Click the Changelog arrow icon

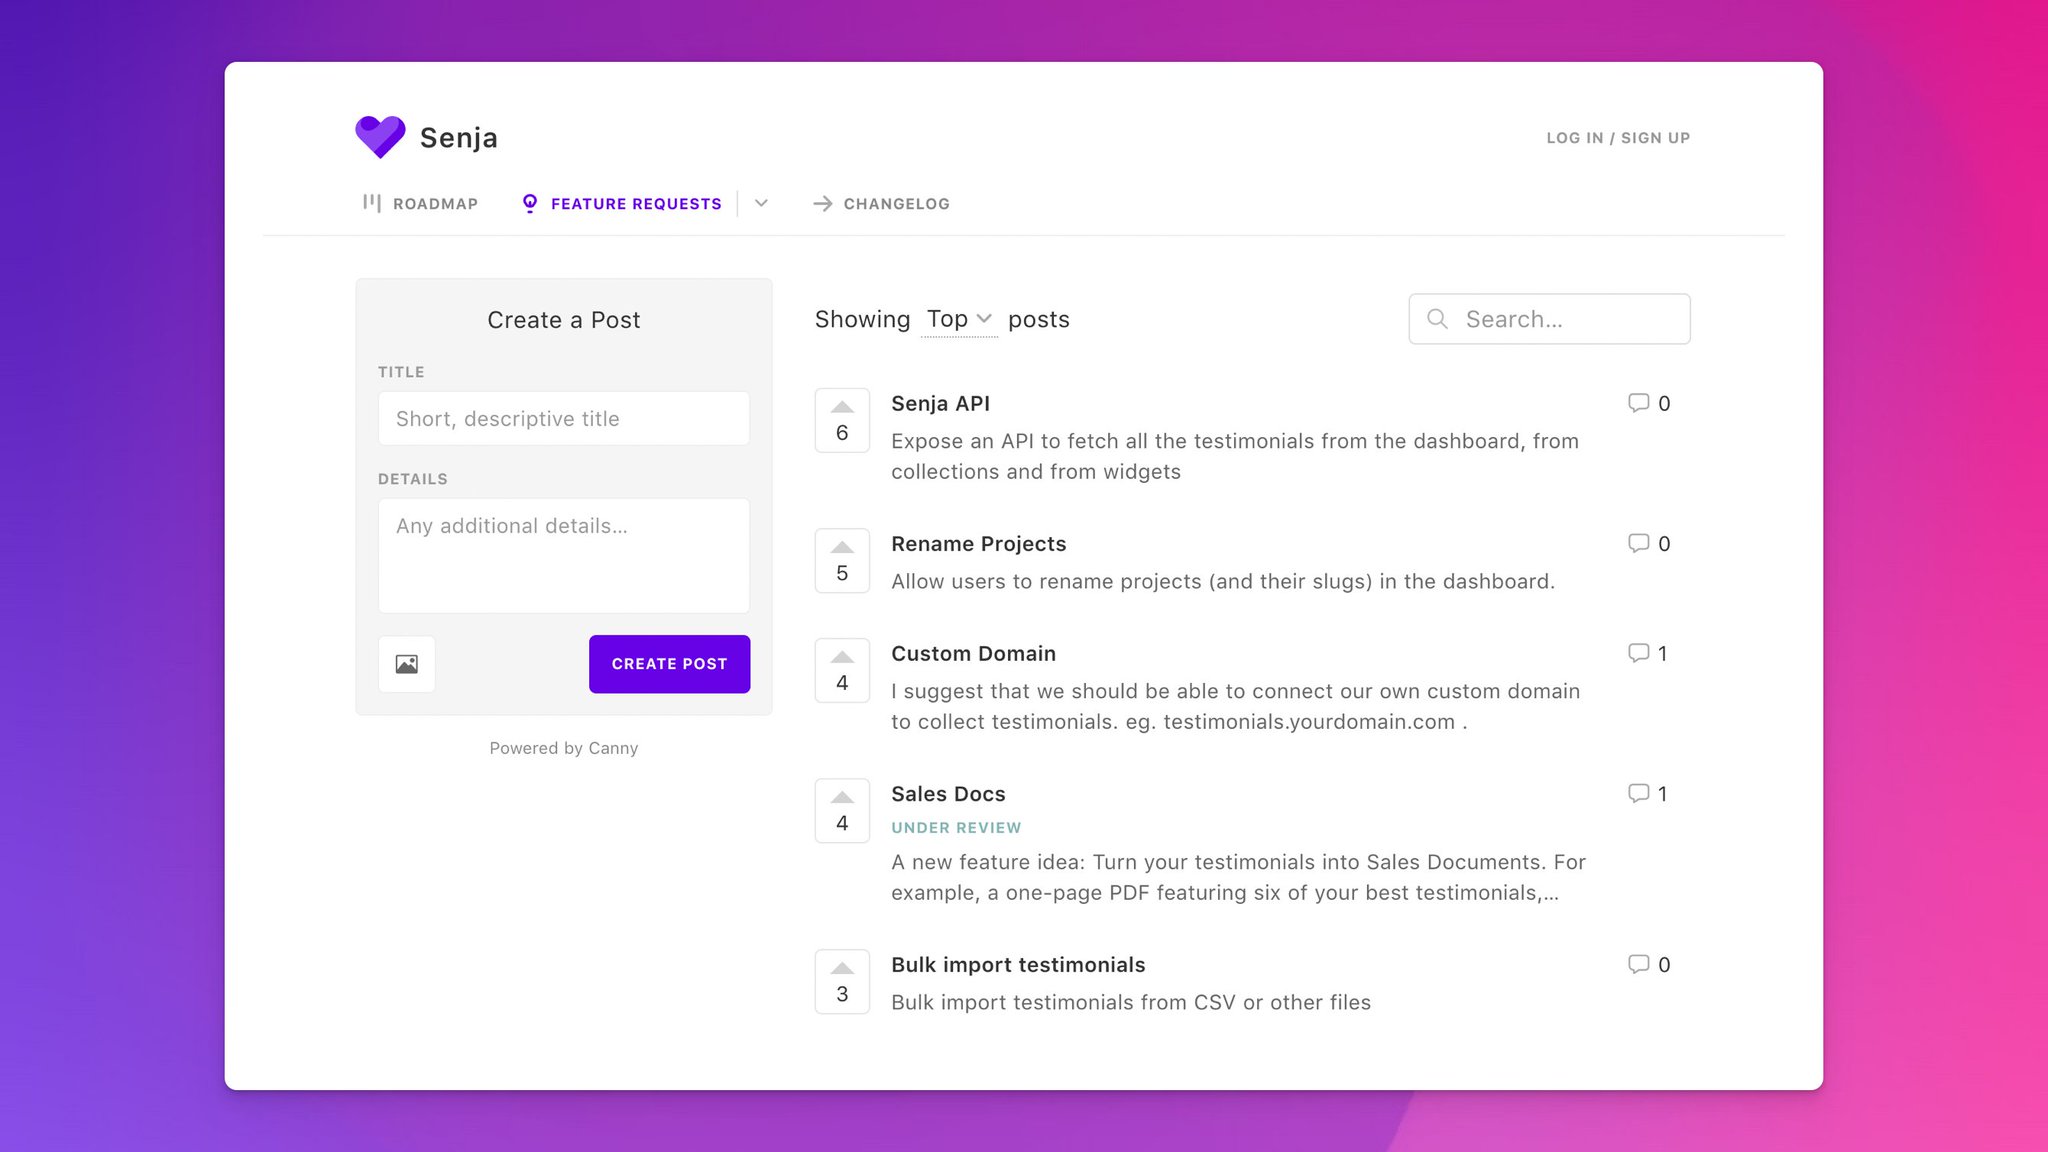(822, 204)
